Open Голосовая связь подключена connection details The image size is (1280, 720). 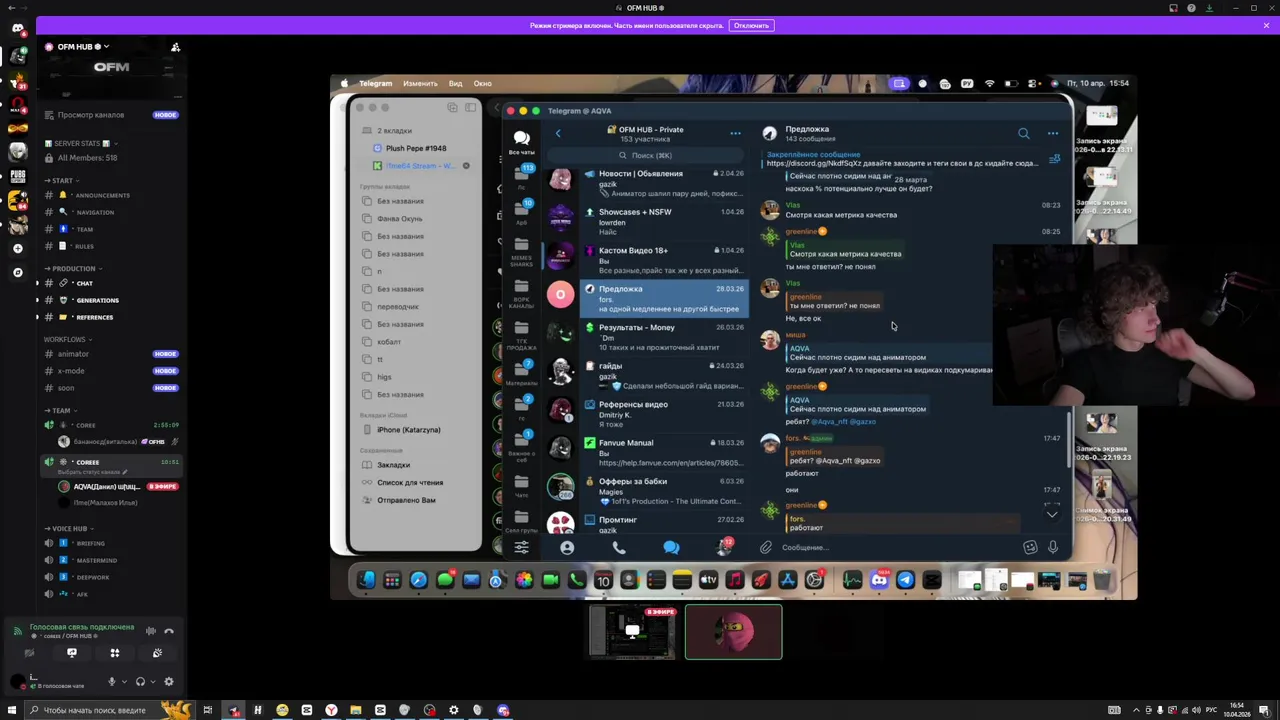tap(82, 627)
